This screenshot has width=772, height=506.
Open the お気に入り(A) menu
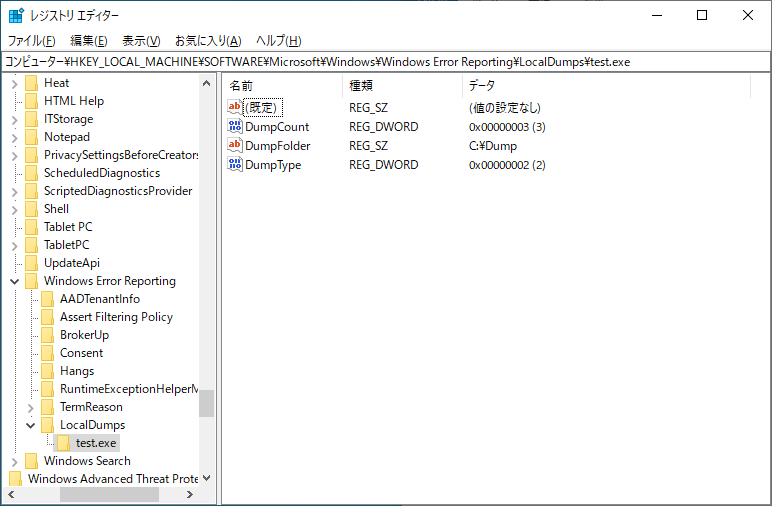click(208, 41)
